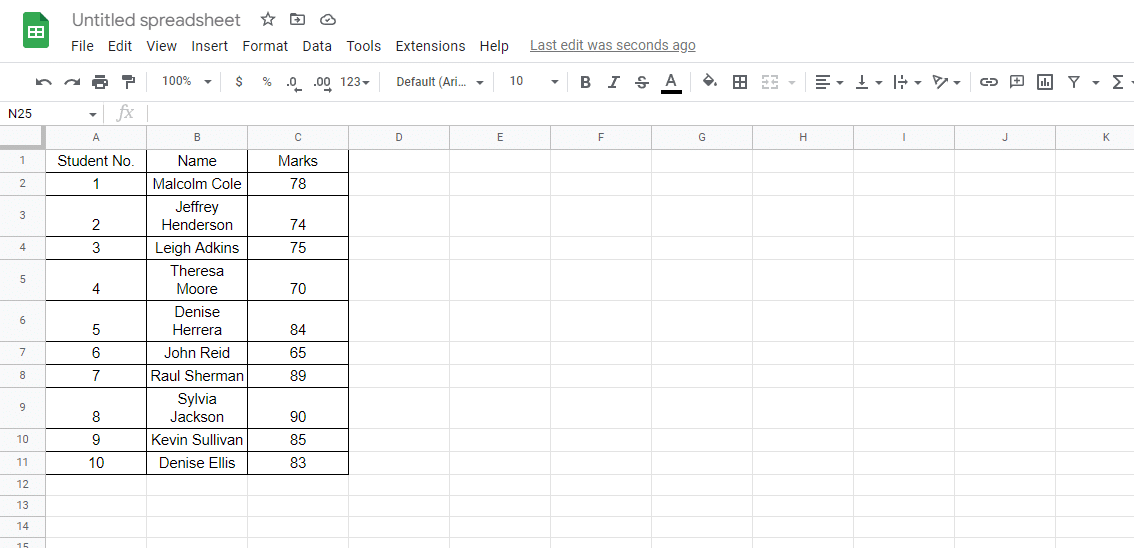Screen dimensions: 1134x548
Task: Open the Insert menu
Action: 210,46
